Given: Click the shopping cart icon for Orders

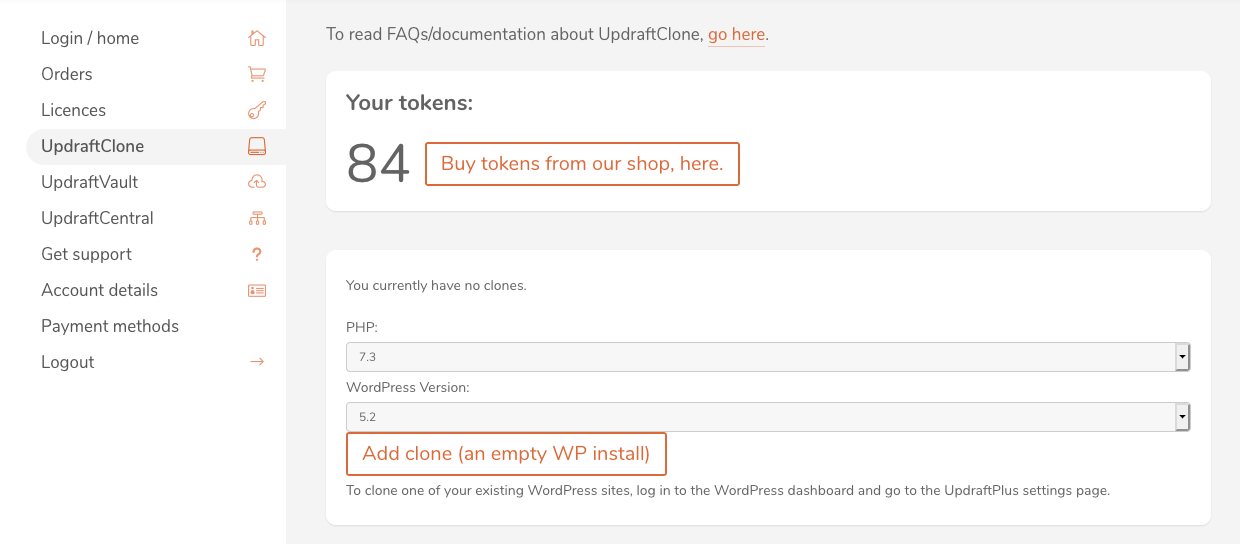Looking at the screenshot, I should 257,74.
